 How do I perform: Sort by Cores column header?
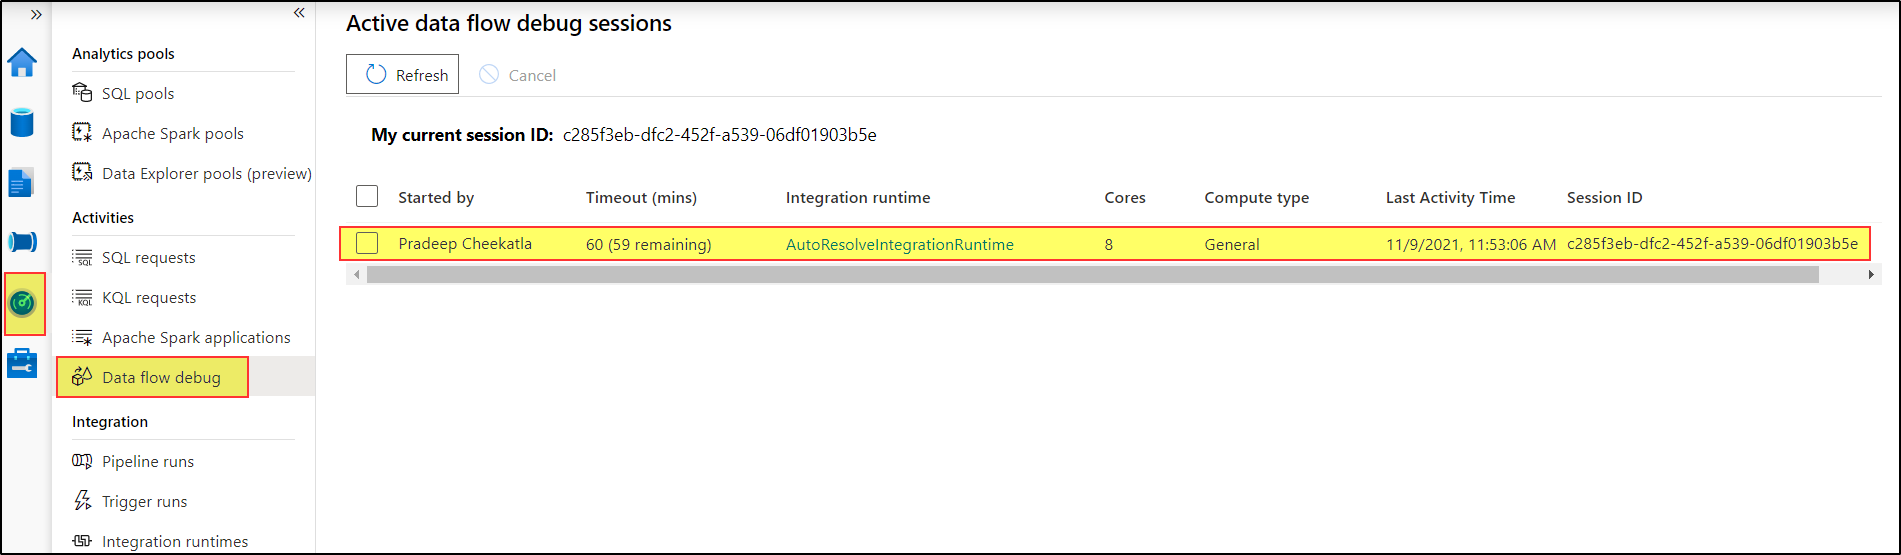point(1125,197)
